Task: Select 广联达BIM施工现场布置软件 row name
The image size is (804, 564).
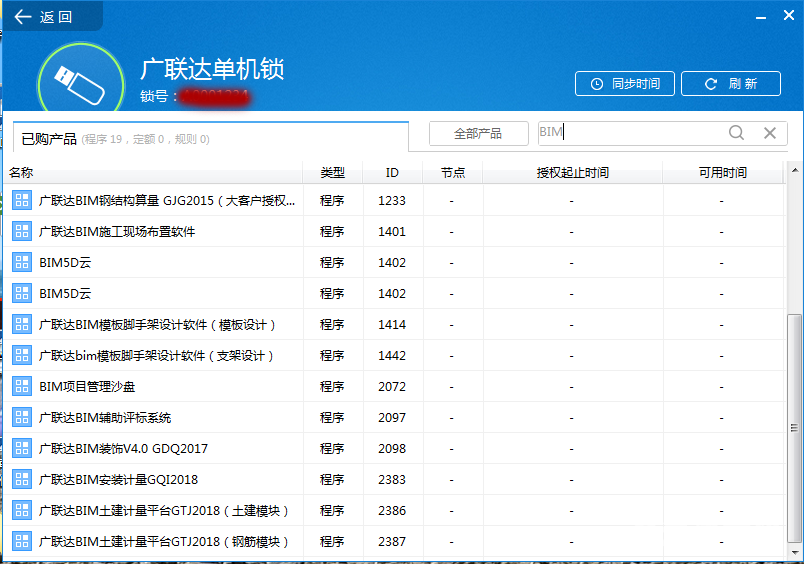Action: click(x=117, y=232)
